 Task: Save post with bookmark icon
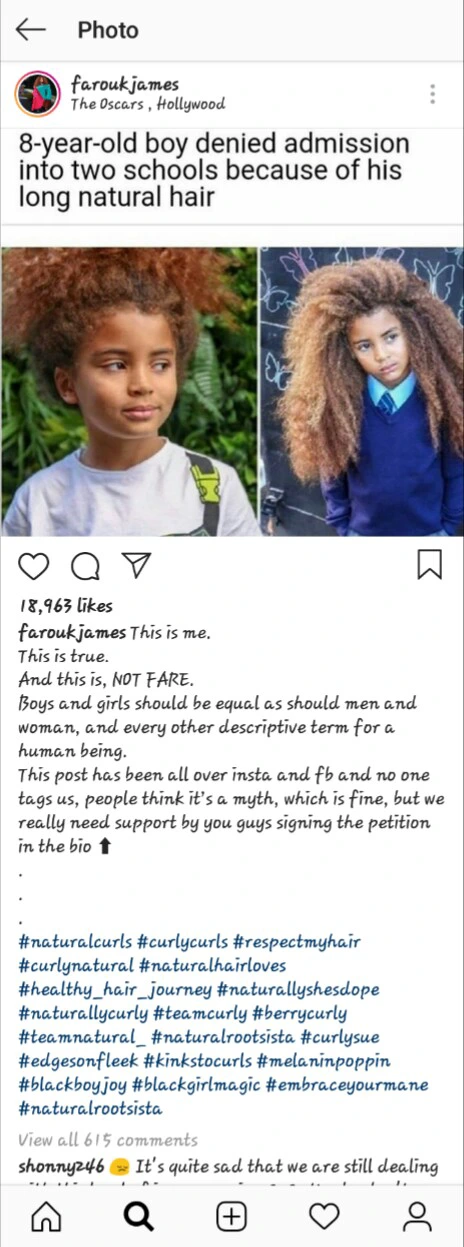click(x=429, y=565)
